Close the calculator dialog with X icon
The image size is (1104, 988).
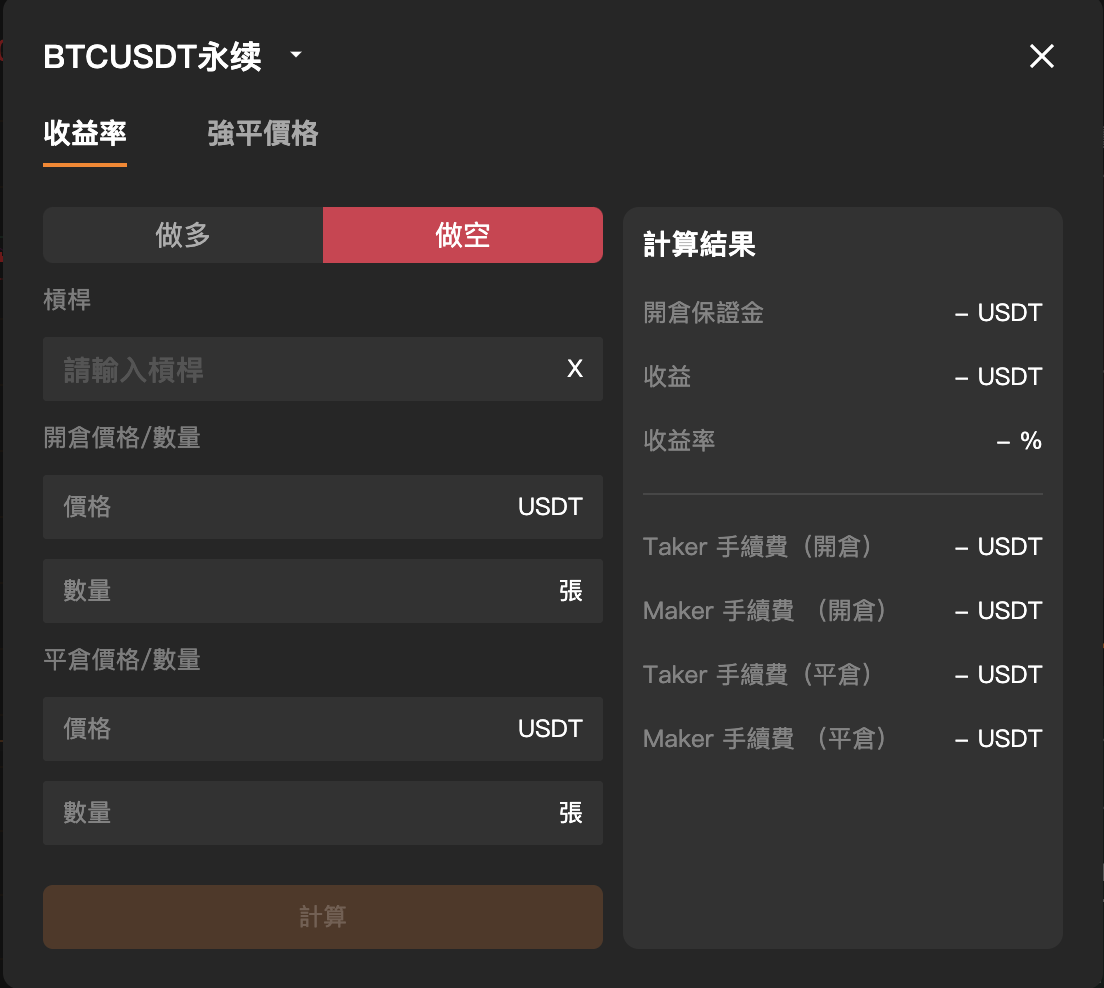1041,56
